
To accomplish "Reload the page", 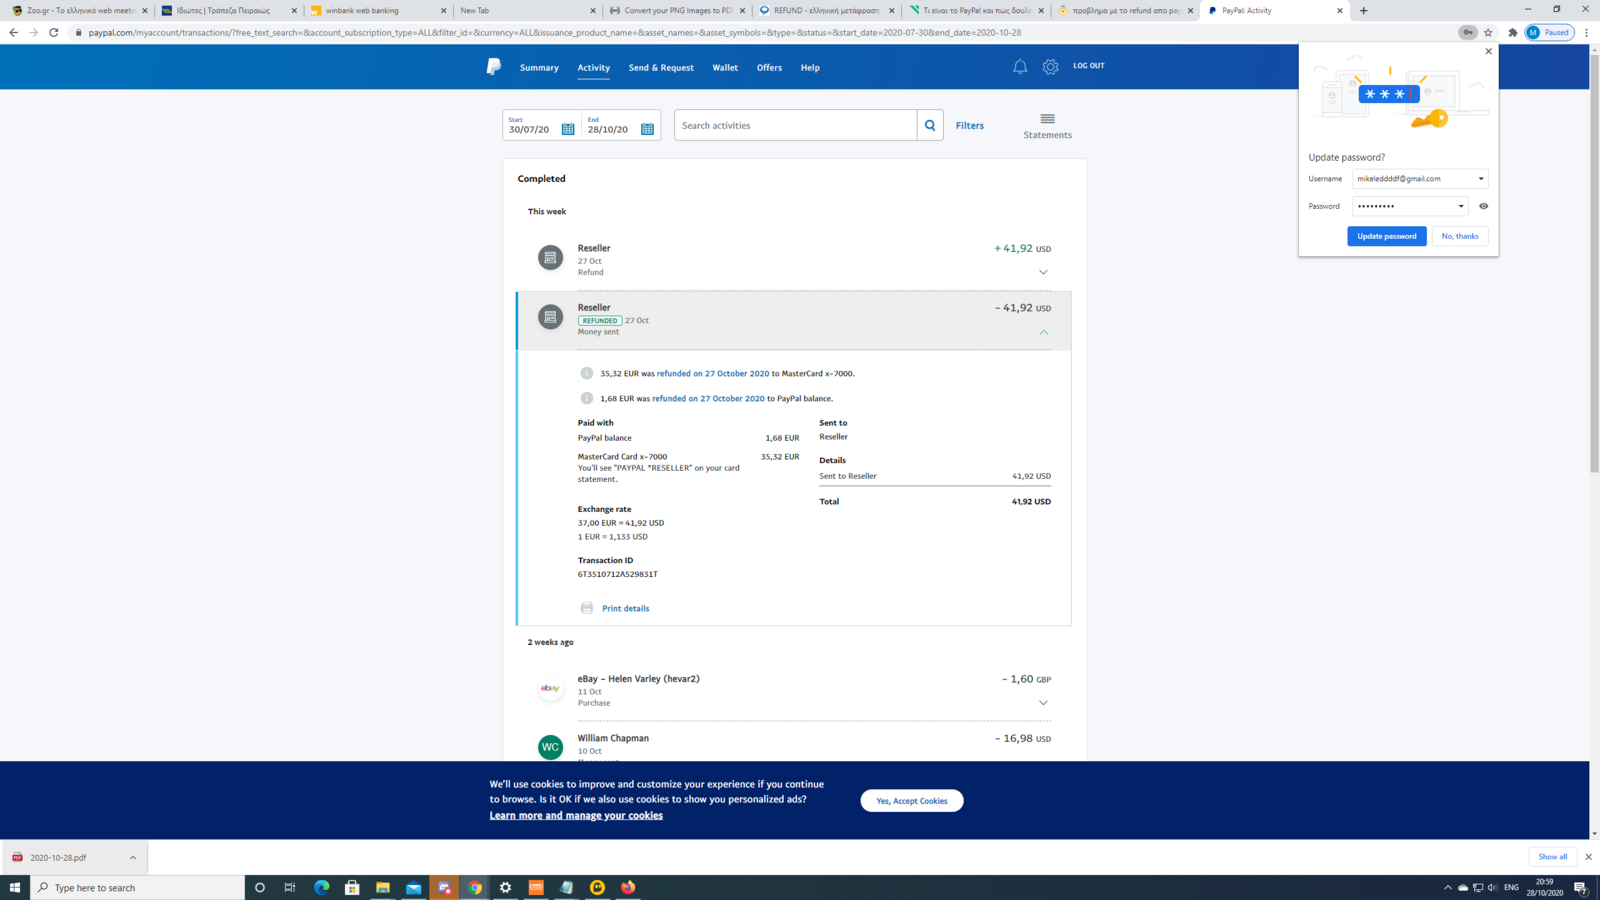I will click(x=54, y=32).
